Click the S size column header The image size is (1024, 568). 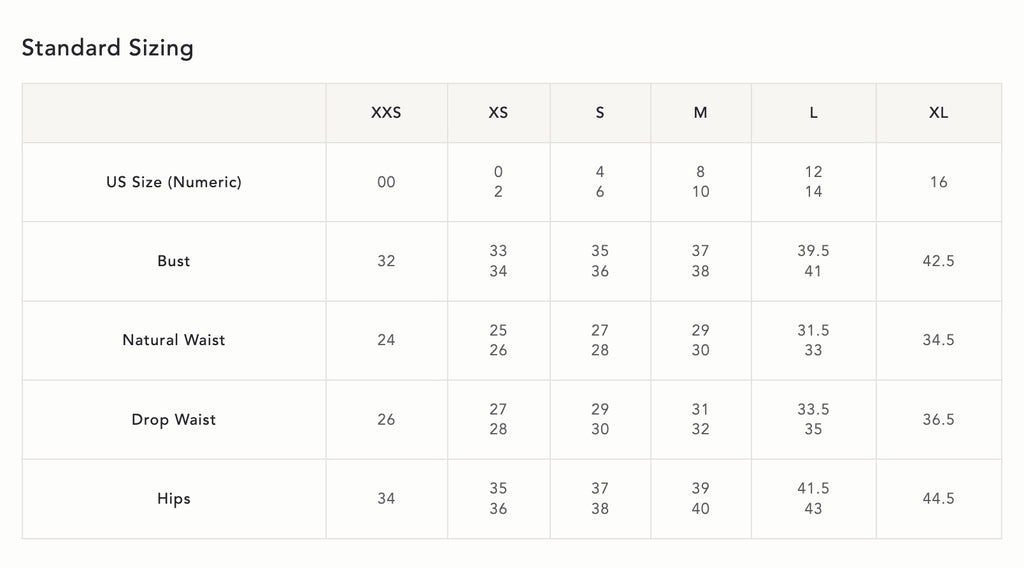coord(600,113)
